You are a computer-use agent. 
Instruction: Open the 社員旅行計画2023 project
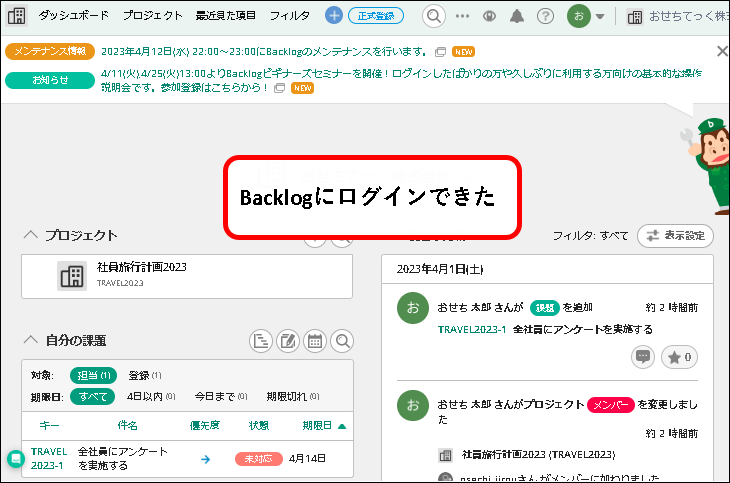[x=142, y=267]
